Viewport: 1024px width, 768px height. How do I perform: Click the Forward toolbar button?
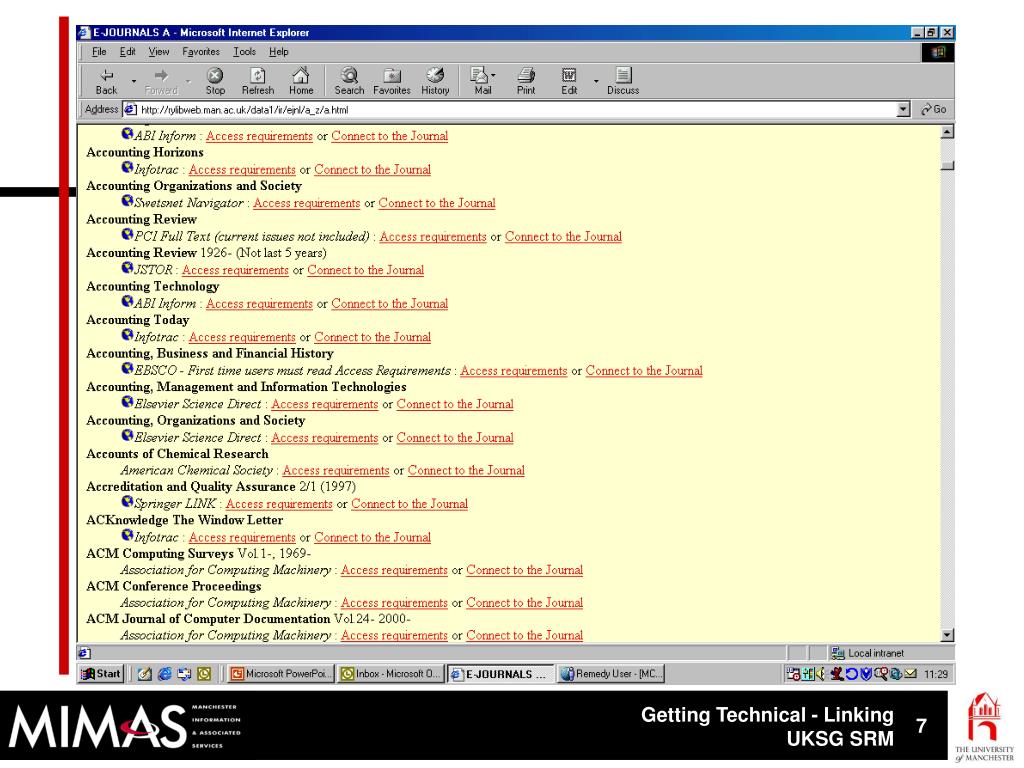pos(161,81)
